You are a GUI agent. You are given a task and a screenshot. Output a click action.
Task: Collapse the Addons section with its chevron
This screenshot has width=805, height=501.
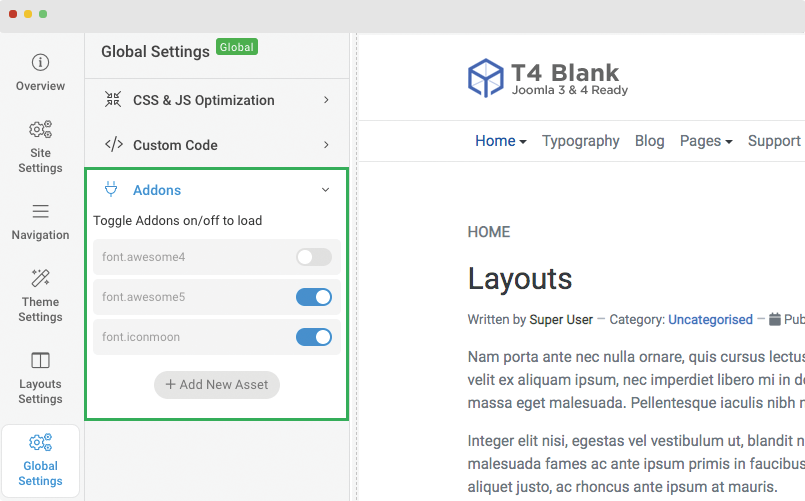coord(325,190)
